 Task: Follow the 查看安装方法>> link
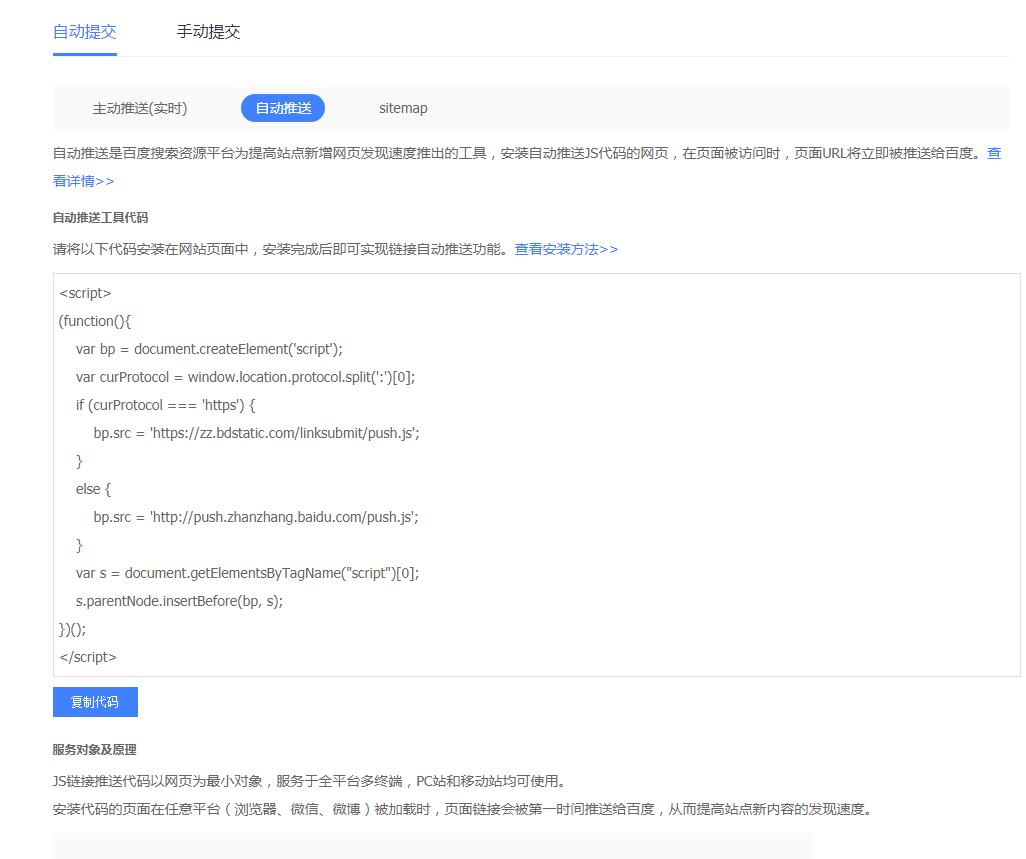566,249
